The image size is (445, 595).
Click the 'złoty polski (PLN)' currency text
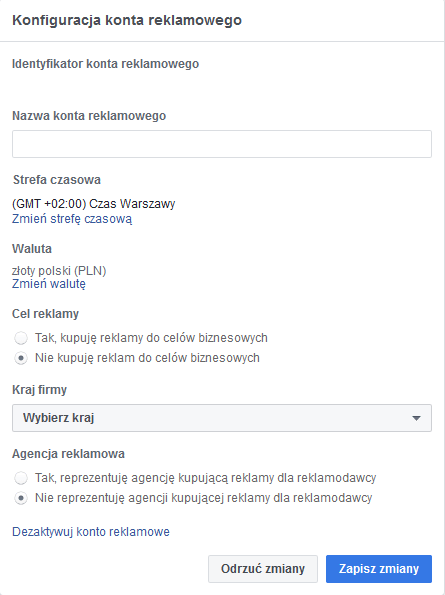(59, 271)
